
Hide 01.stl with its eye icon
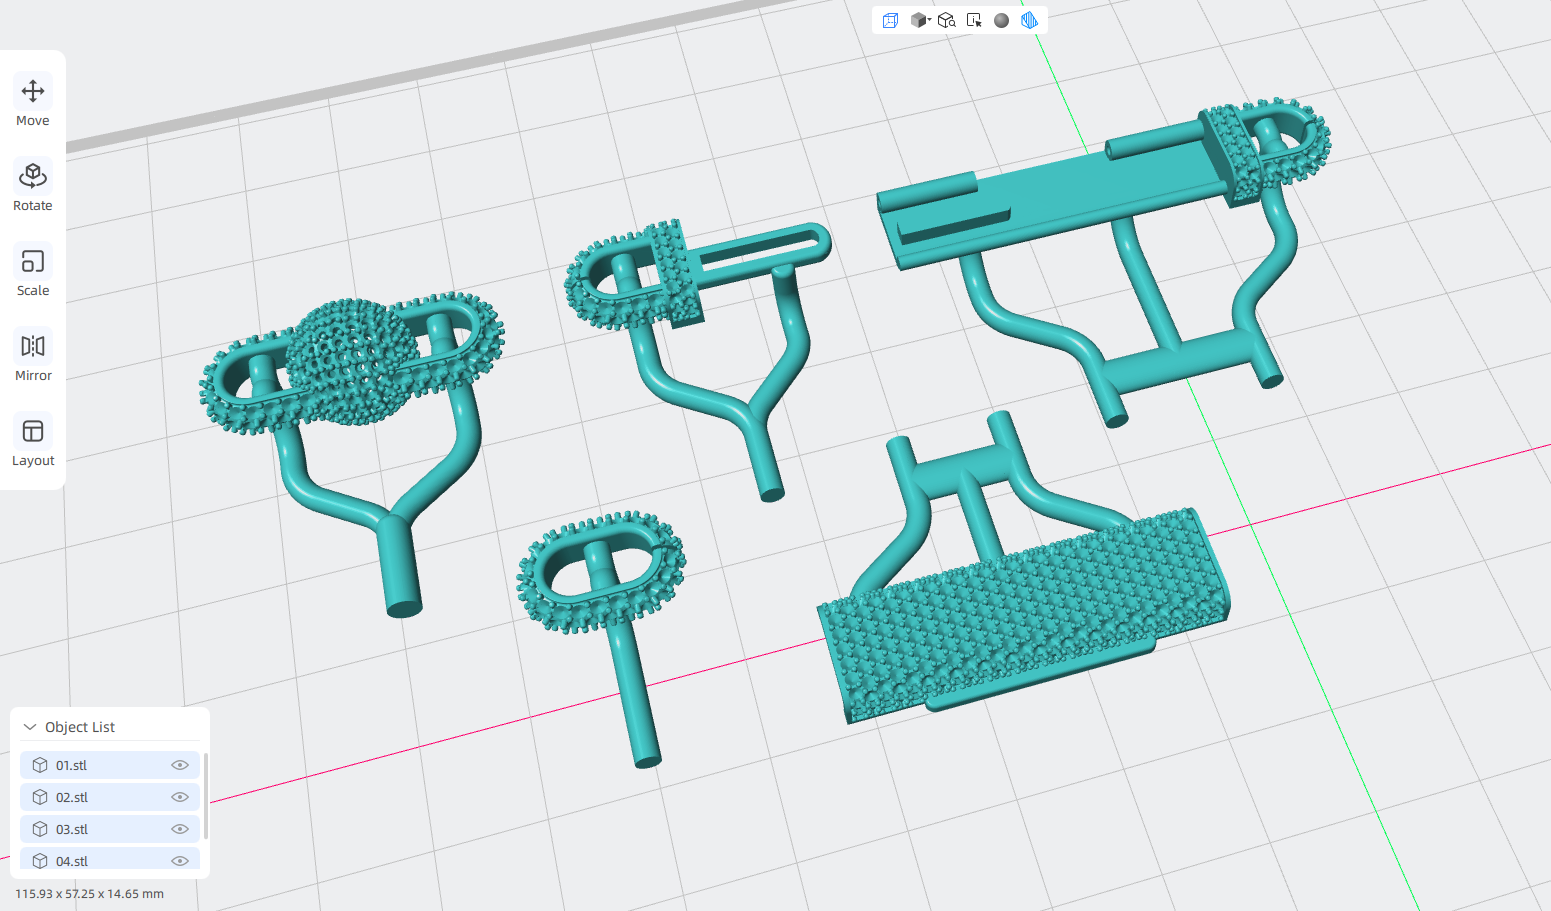(180, 765)
